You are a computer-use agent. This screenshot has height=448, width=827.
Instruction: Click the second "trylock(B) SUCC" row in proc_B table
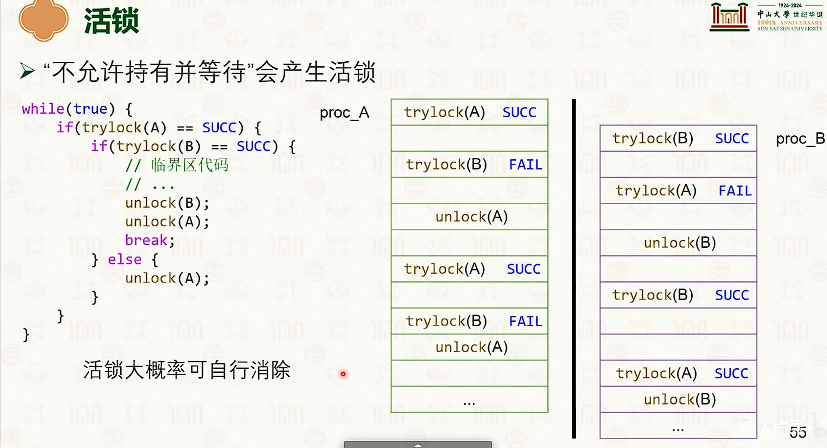[x=678, y=295]
